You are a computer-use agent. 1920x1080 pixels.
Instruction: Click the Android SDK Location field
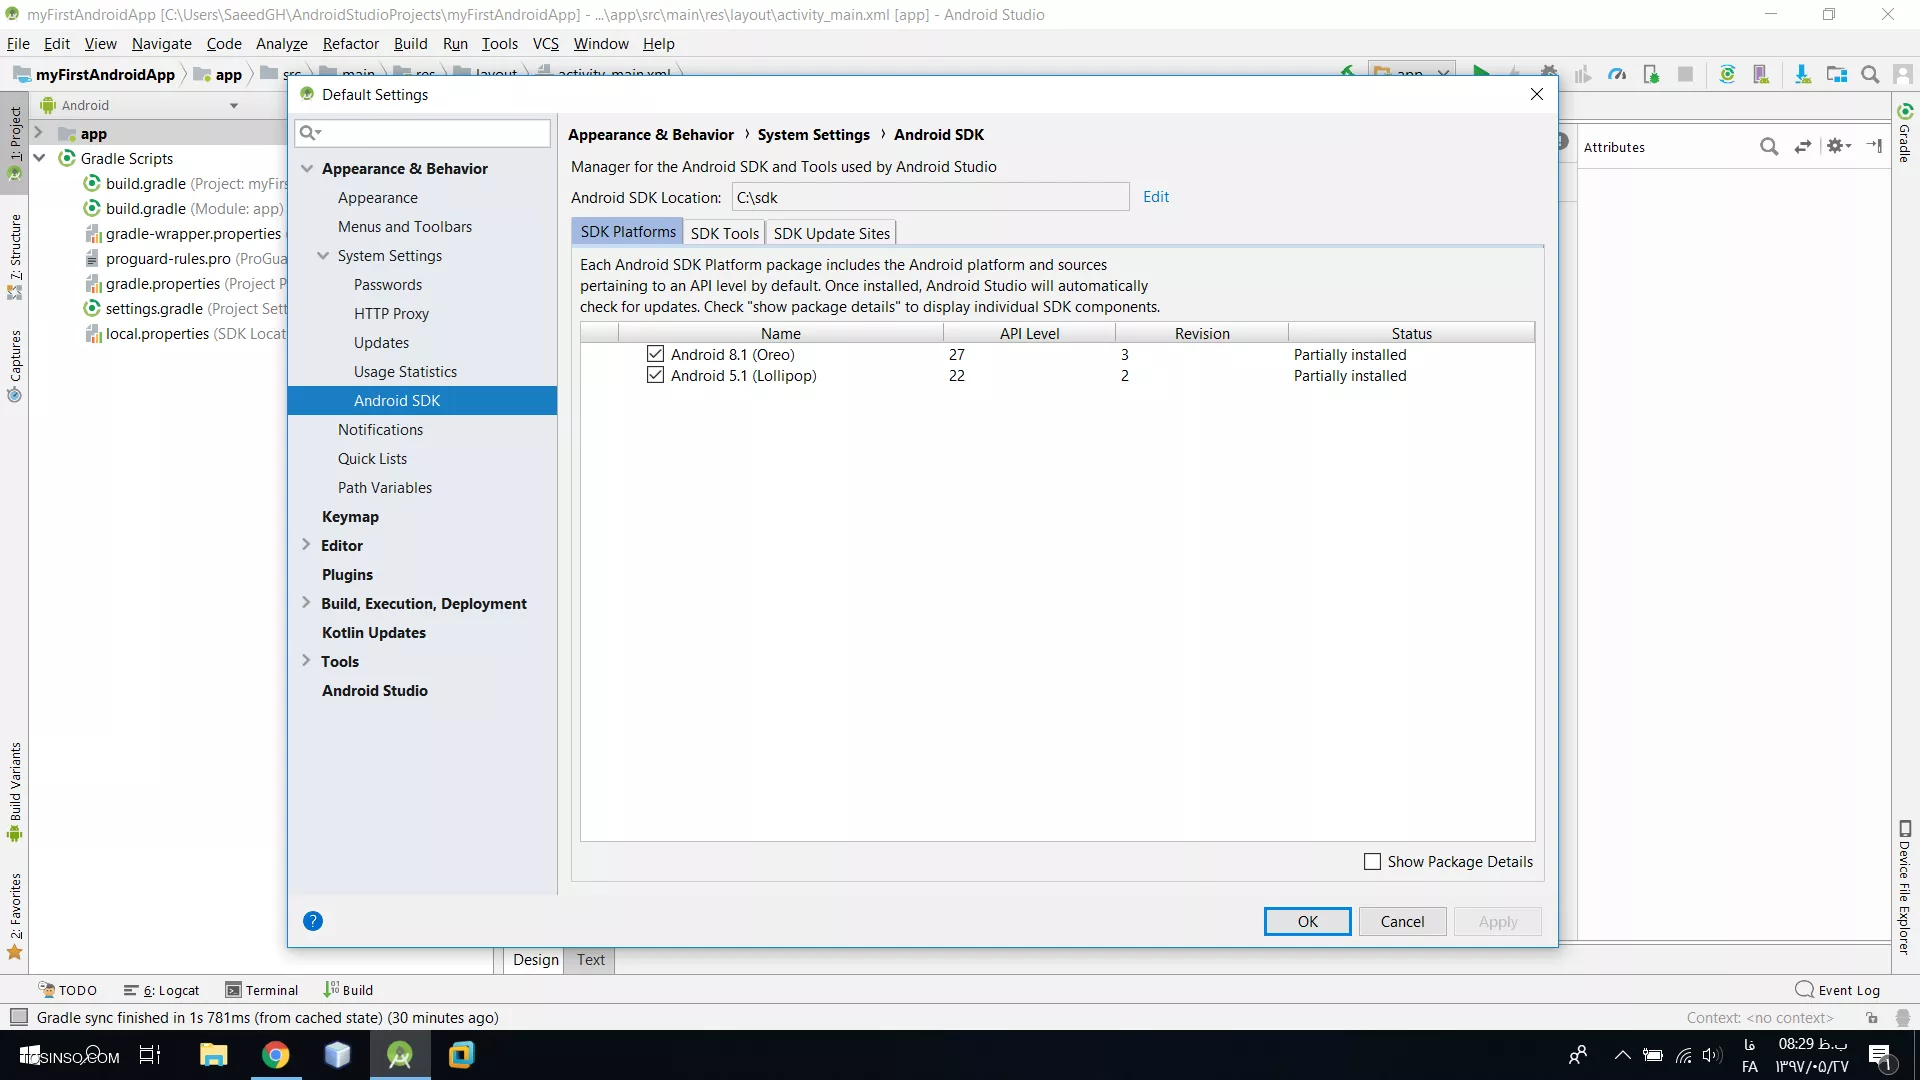point(930,197)
